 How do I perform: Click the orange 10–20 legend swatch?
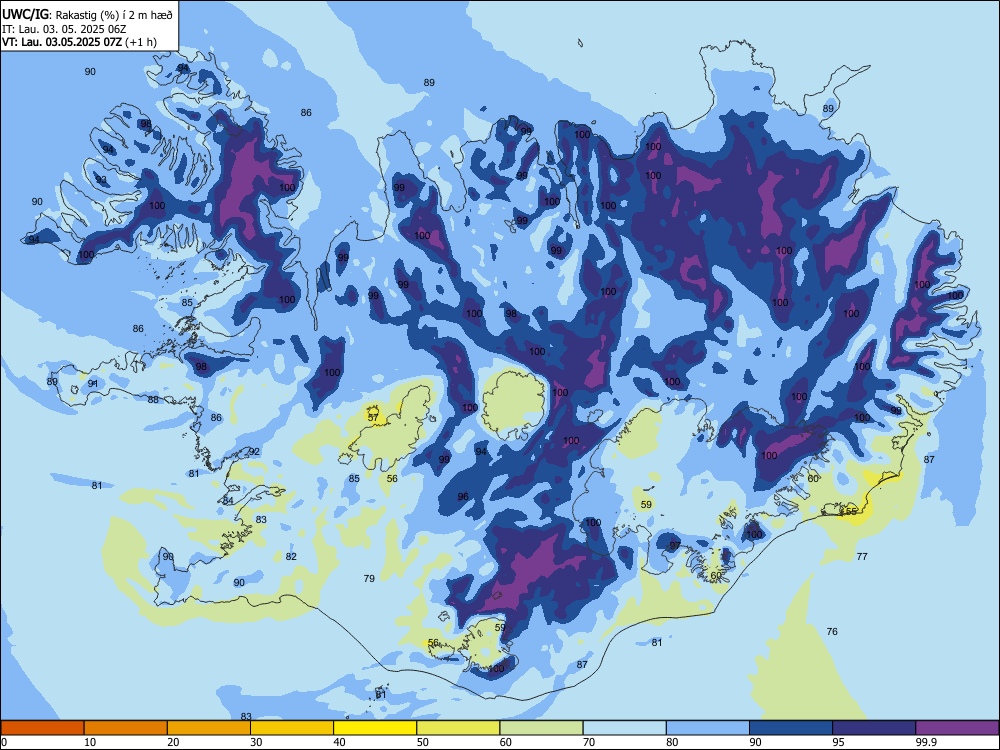126,728
